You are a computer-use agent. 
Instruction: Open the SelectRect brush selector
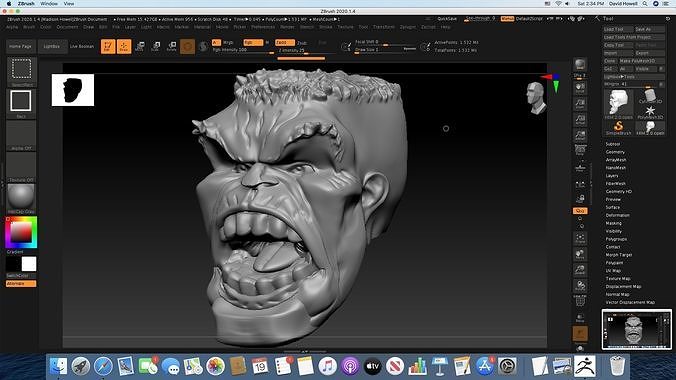[x=21, y=72]
